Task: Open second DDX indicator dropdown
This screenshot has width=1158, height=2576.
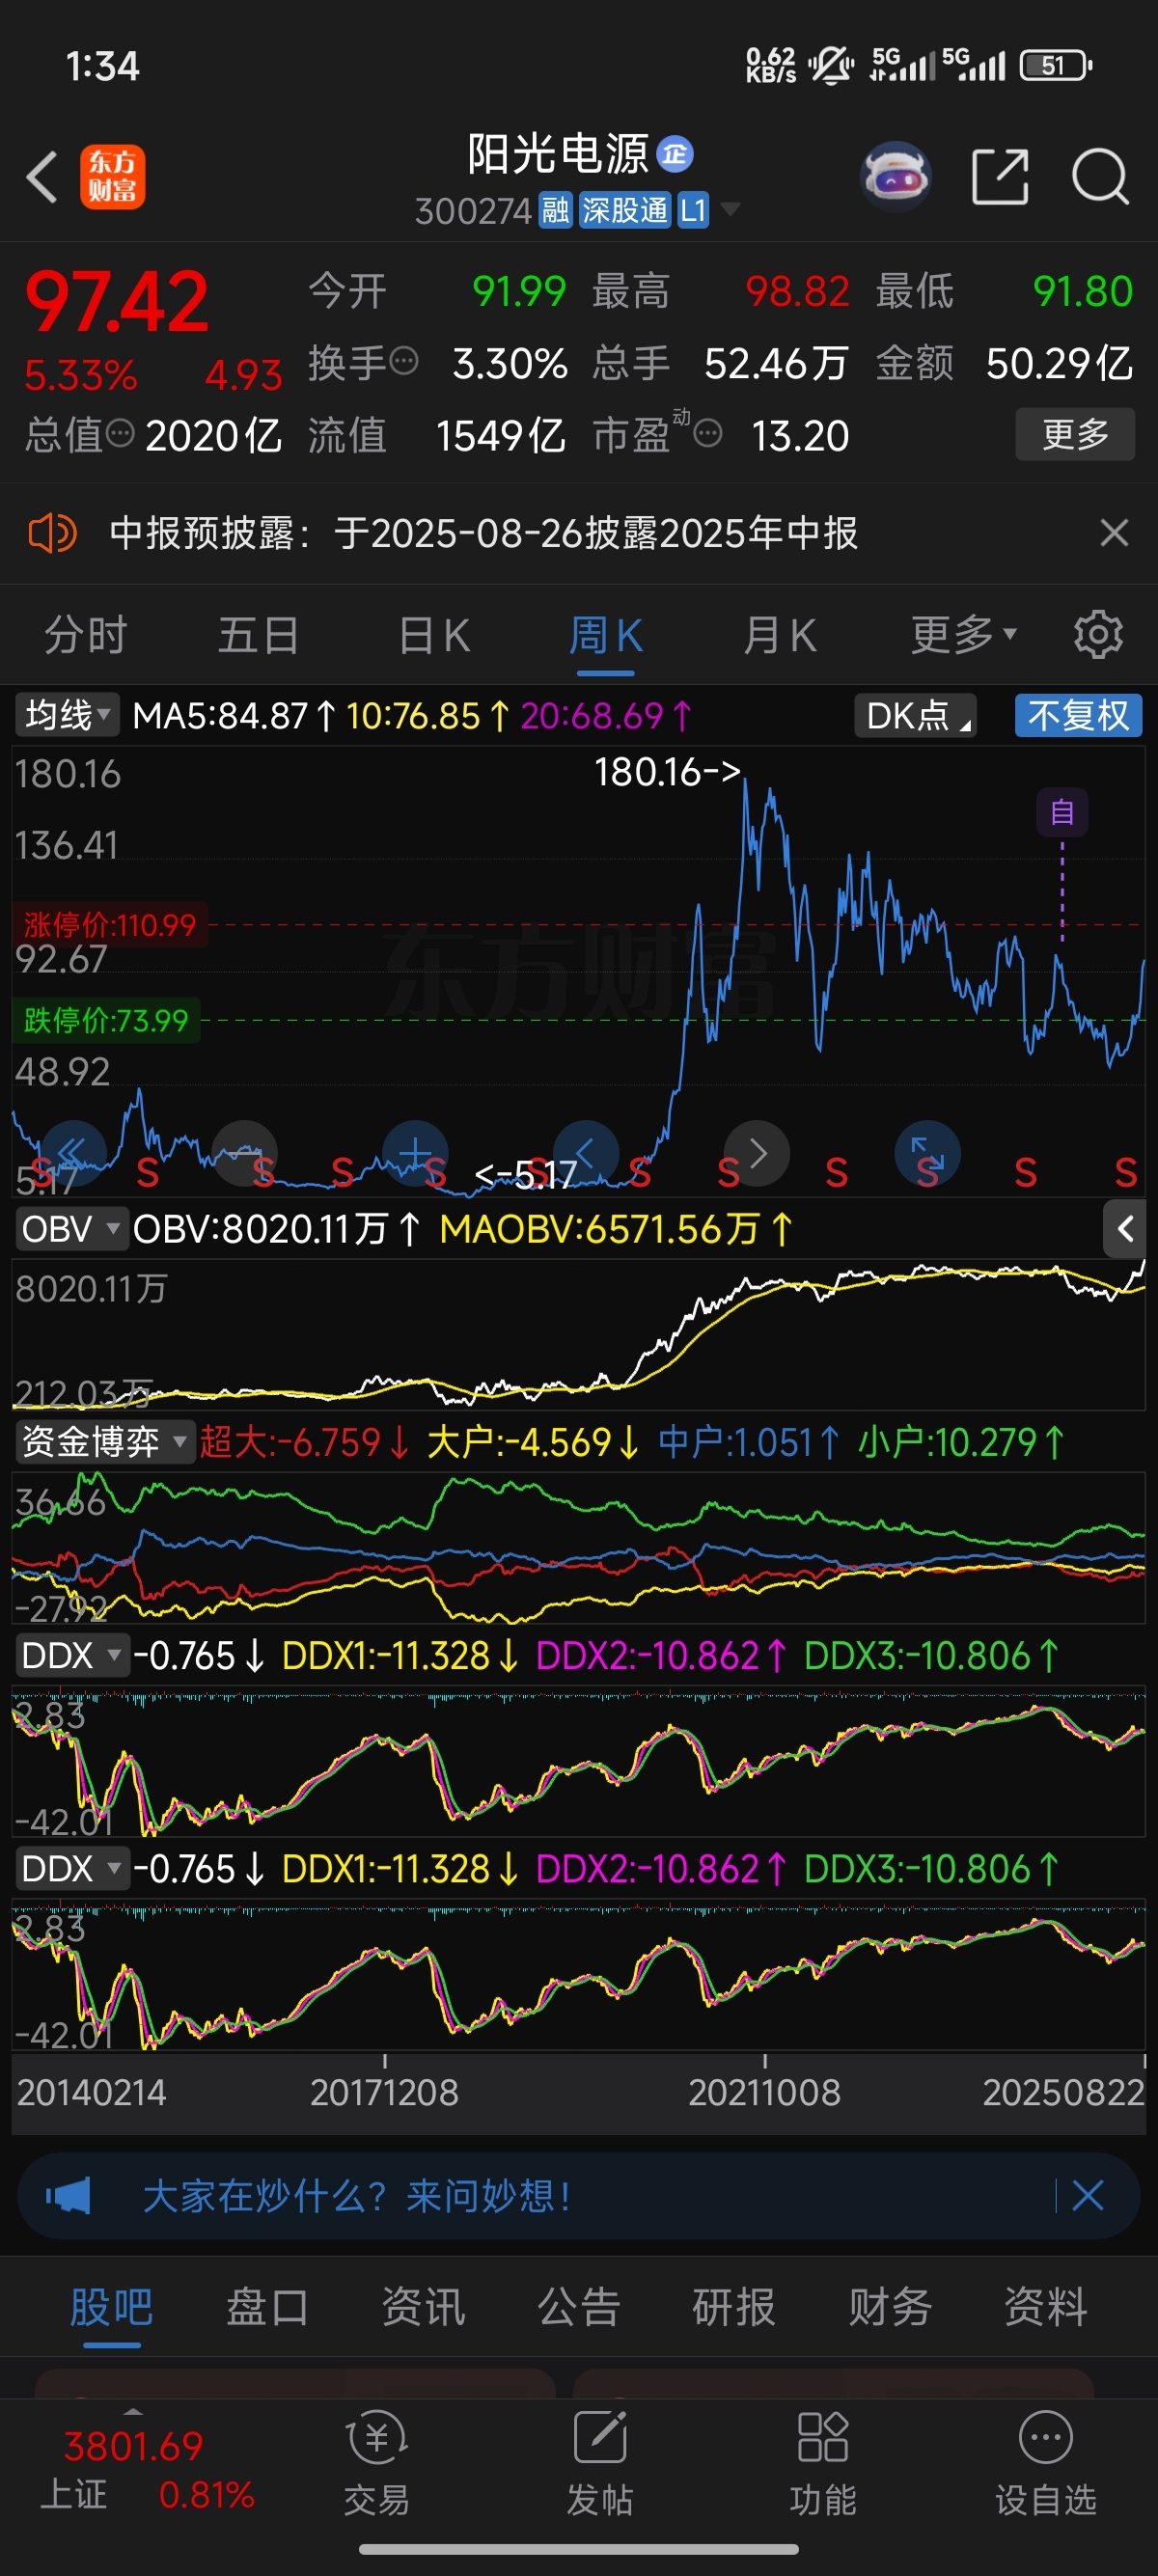Action: click(72, 1869)
